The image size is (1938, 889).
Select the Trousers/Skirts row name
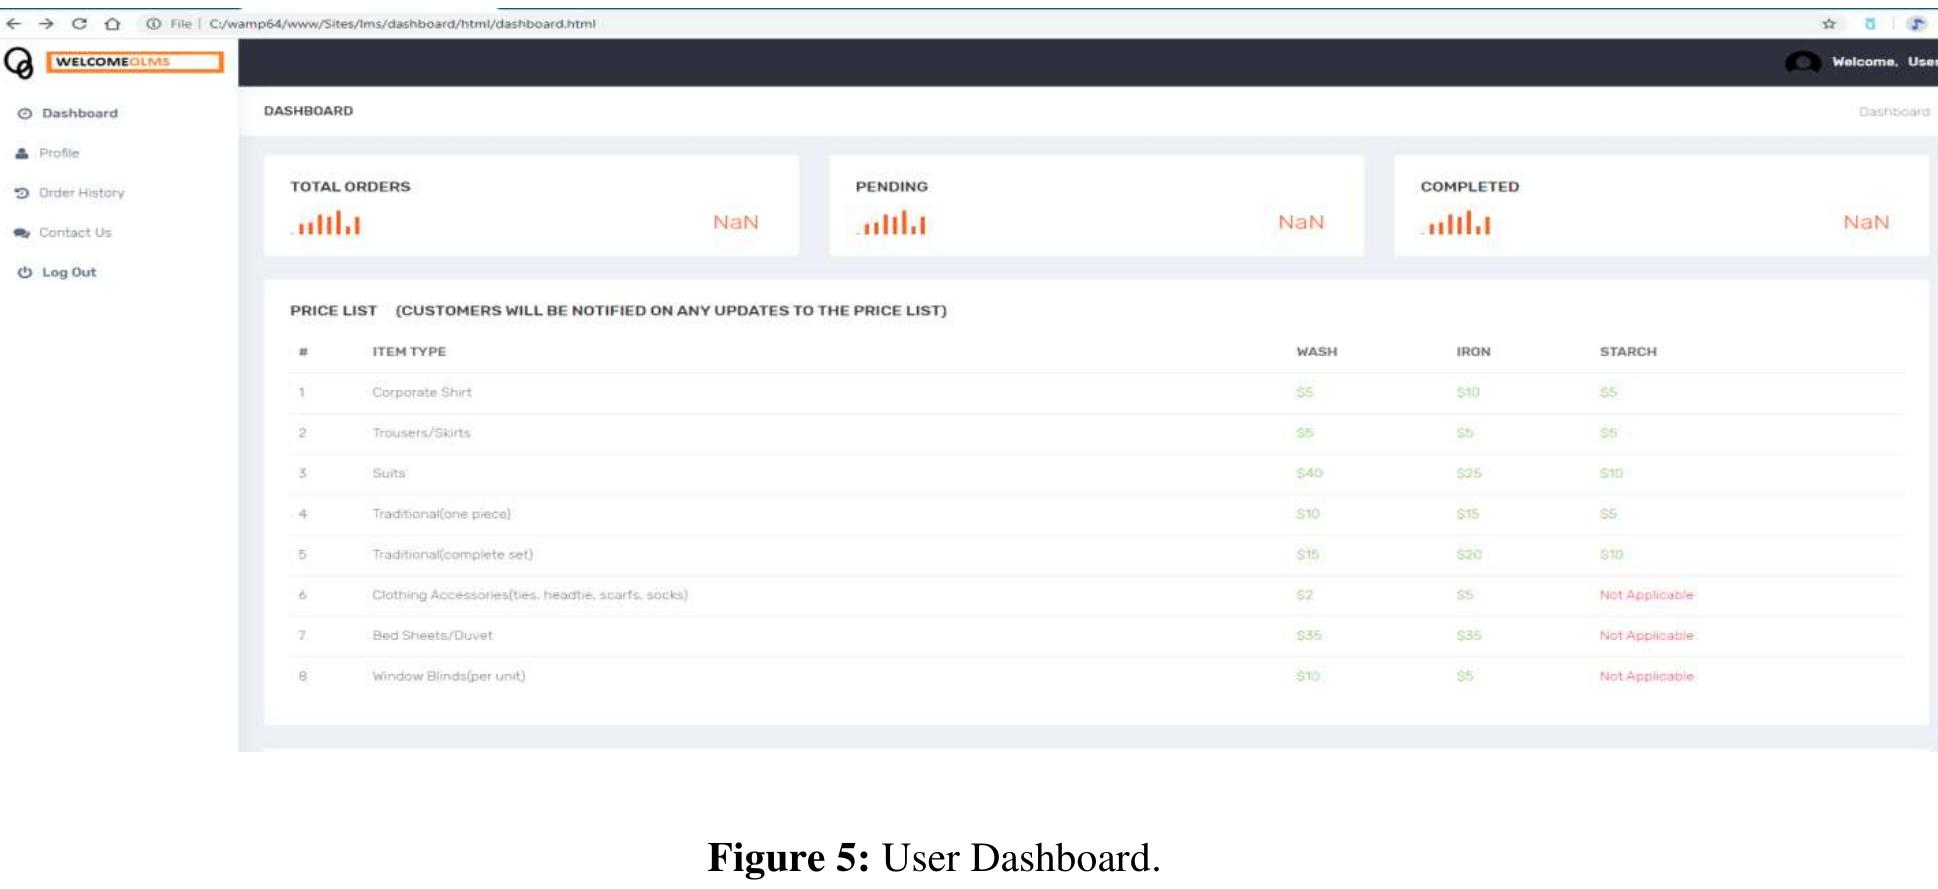point(421,433)
